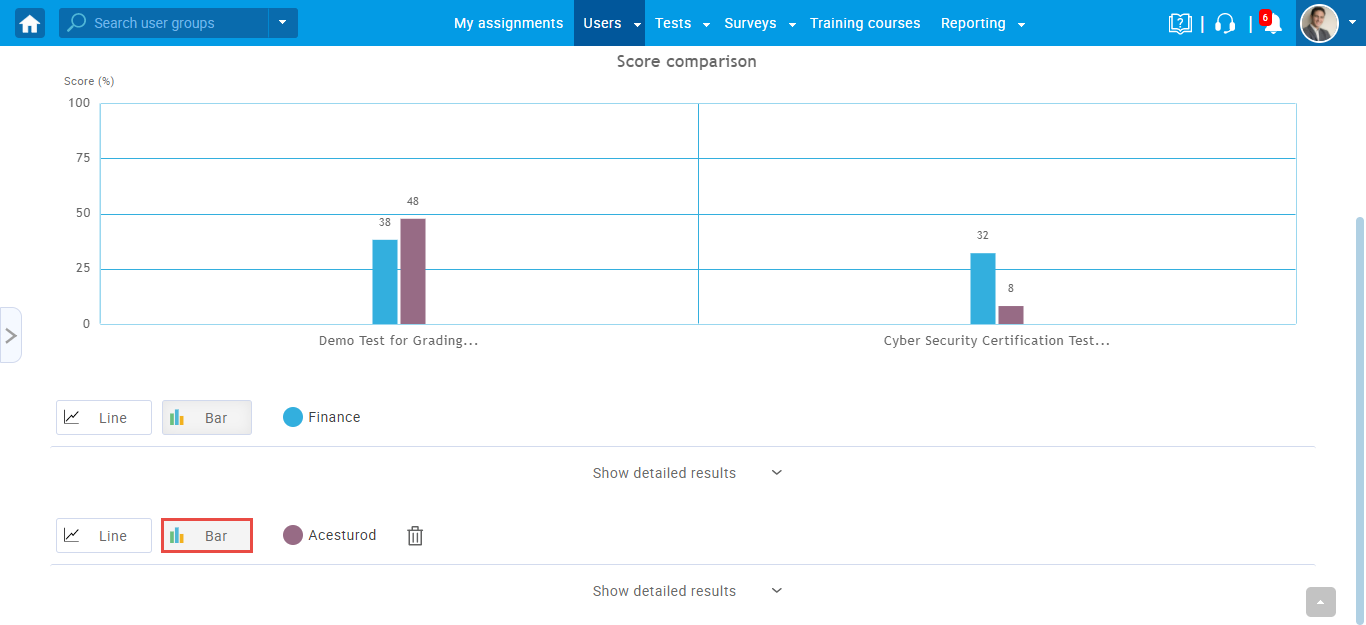Viewport: 1366px width, 625px height.
Task: Switch Finance chart to Line view
Action: coord(104,418)
